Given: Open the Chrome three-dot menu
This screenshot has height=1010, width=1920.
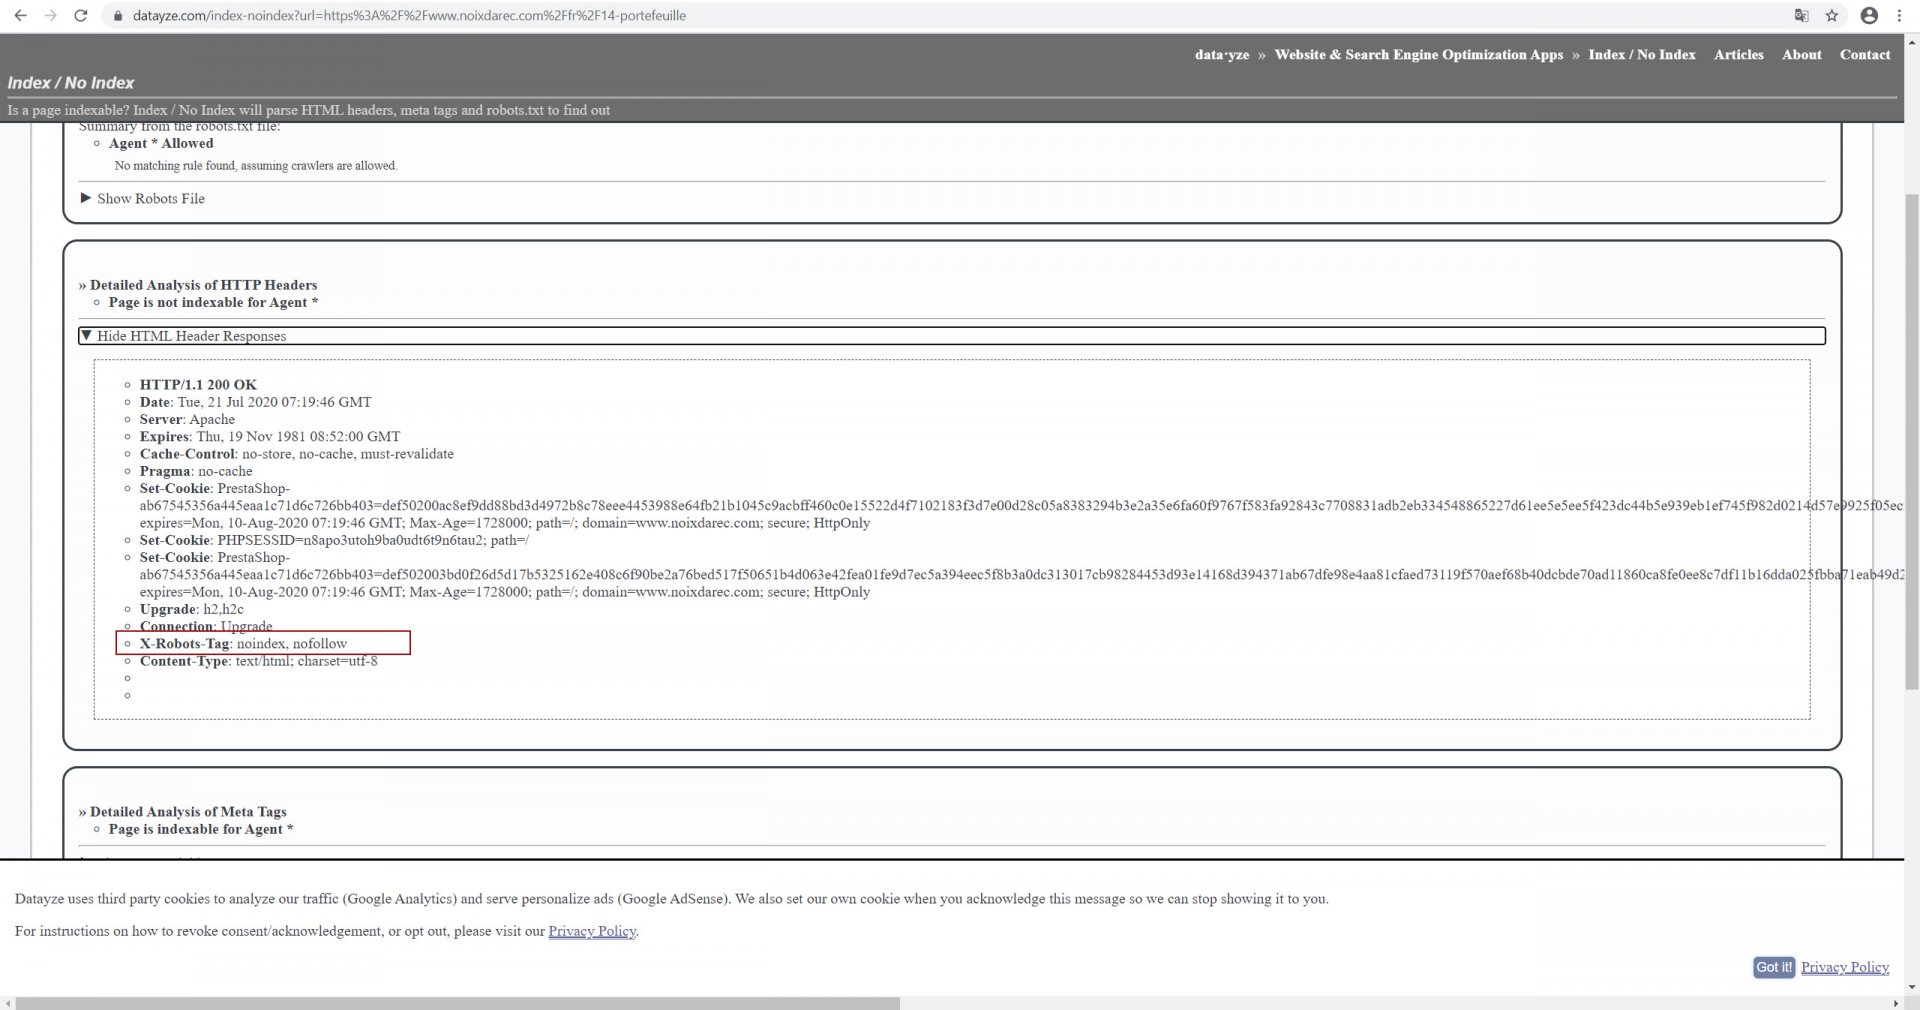Looking at the screenshot, I should pyautogui.click(x=1899, y=16).
